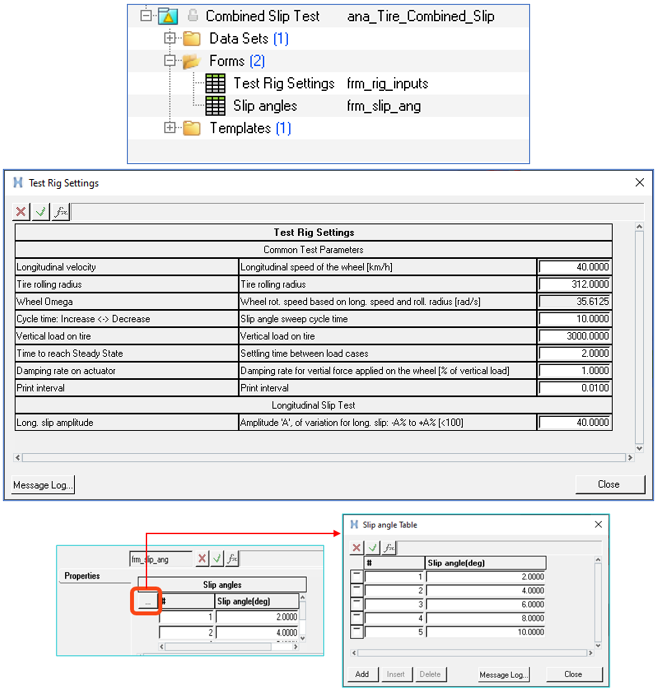
Task: Open the fx expression builder in Test Rig Settings
Action: click(x=61, y=212)
